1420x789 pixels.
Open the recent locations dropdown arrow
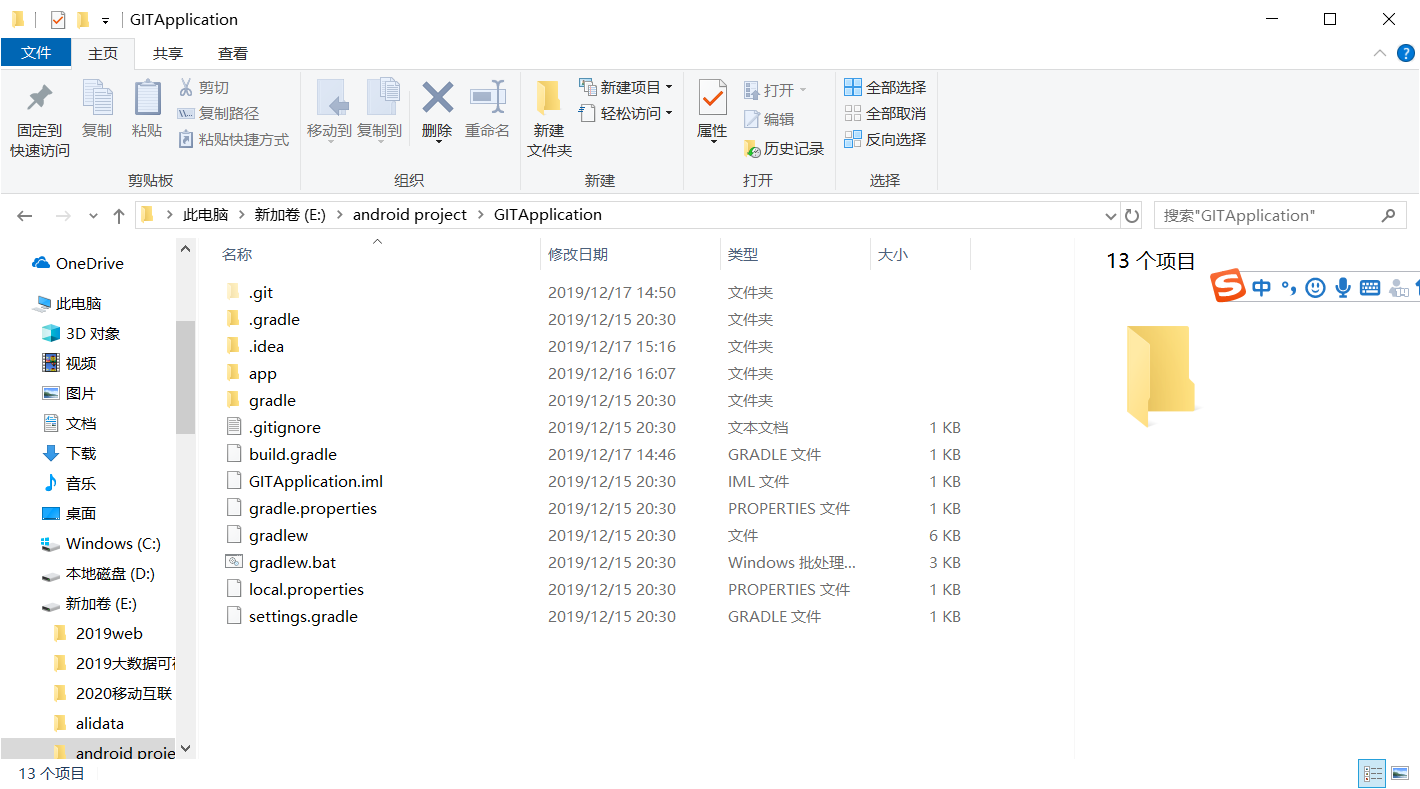pos(94,216)
